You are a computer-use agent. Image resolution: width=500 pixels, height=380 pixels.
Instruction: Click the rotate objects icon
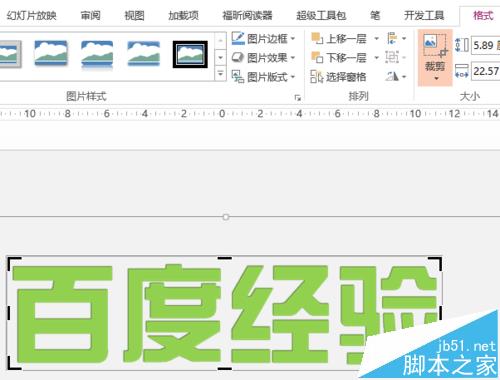click(x=392, y=77)
